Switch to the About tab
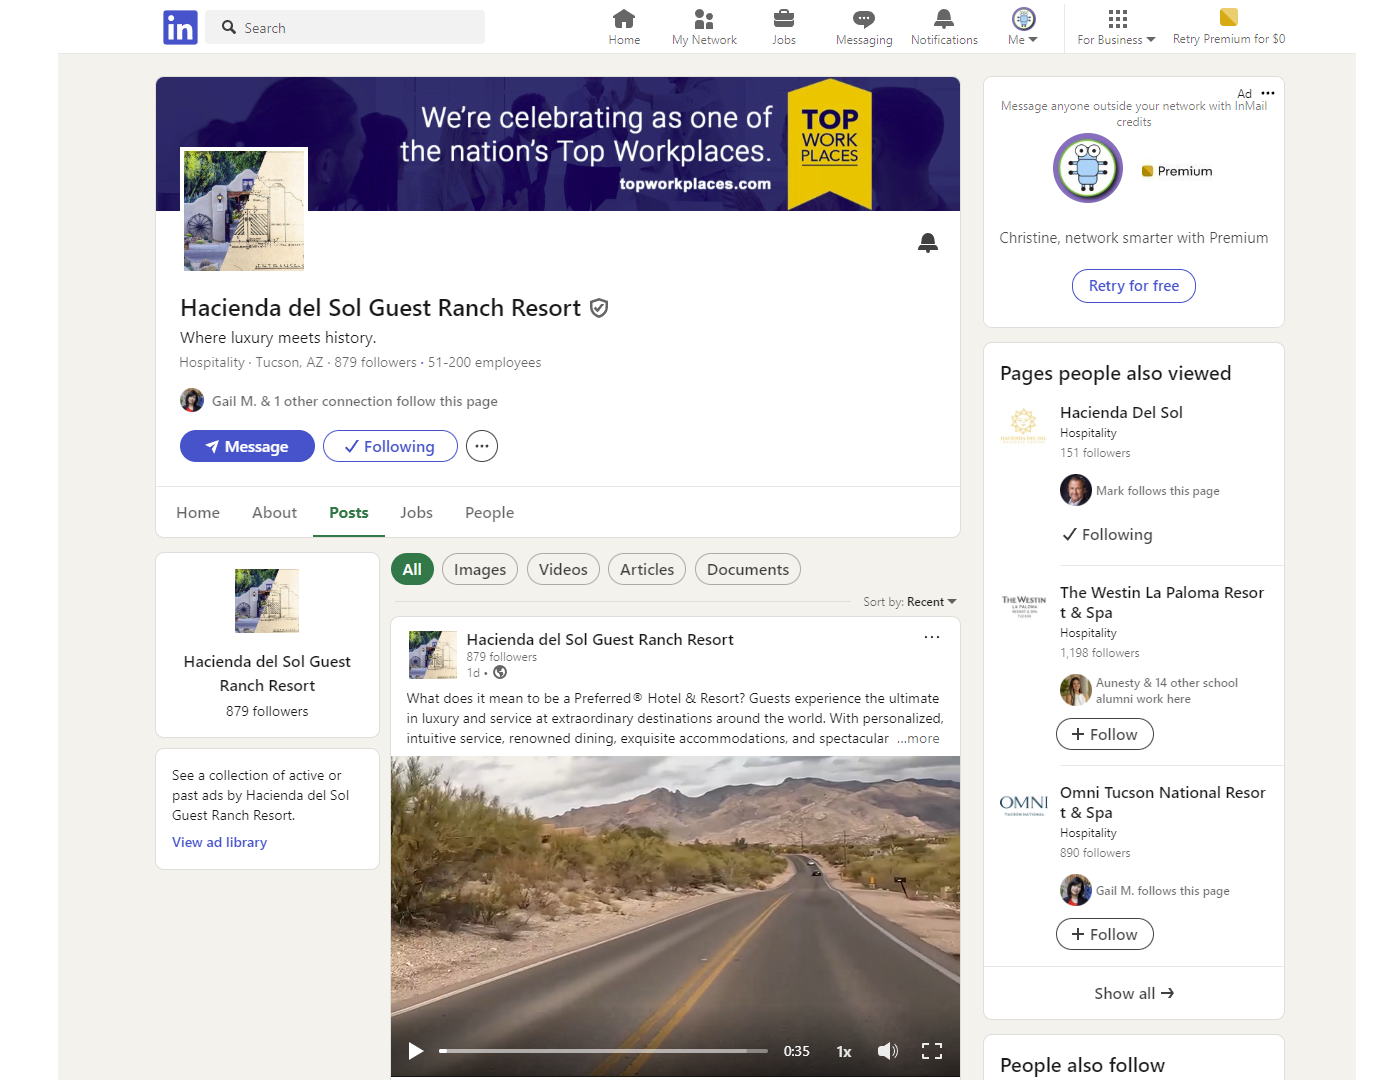1380x1080 pixels. tap(274, 512)
